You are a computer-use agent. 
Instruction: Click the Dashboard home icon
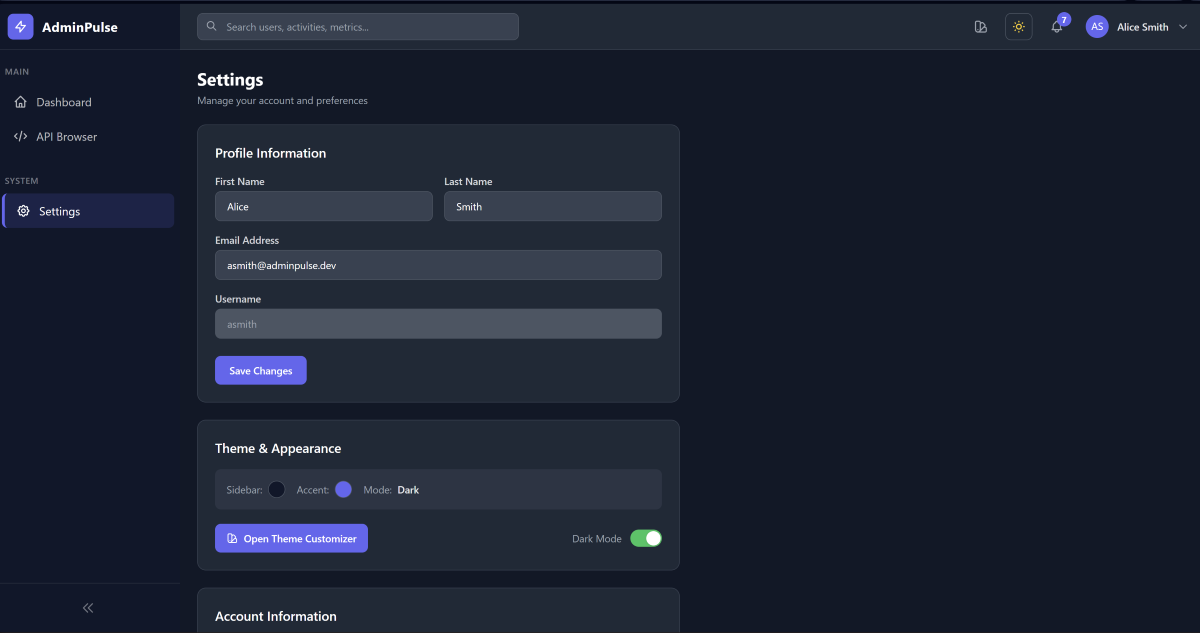[x=21, y=102]
